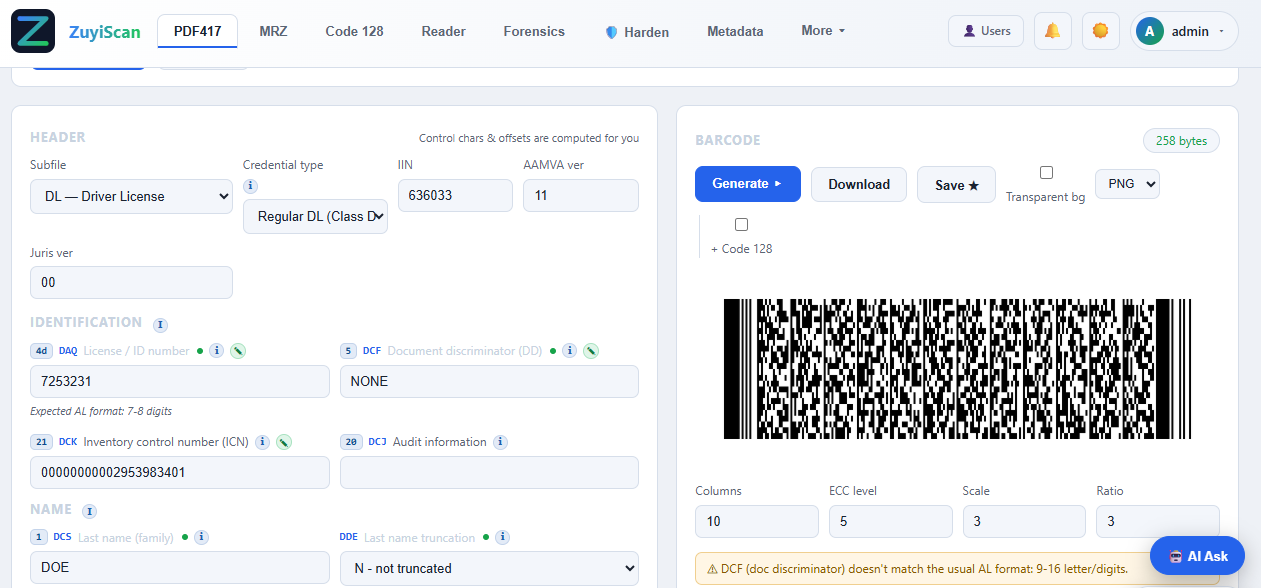Open the Code 128 tab
This screenshot has width=1261, height=588.
click(x=354, y=31)
